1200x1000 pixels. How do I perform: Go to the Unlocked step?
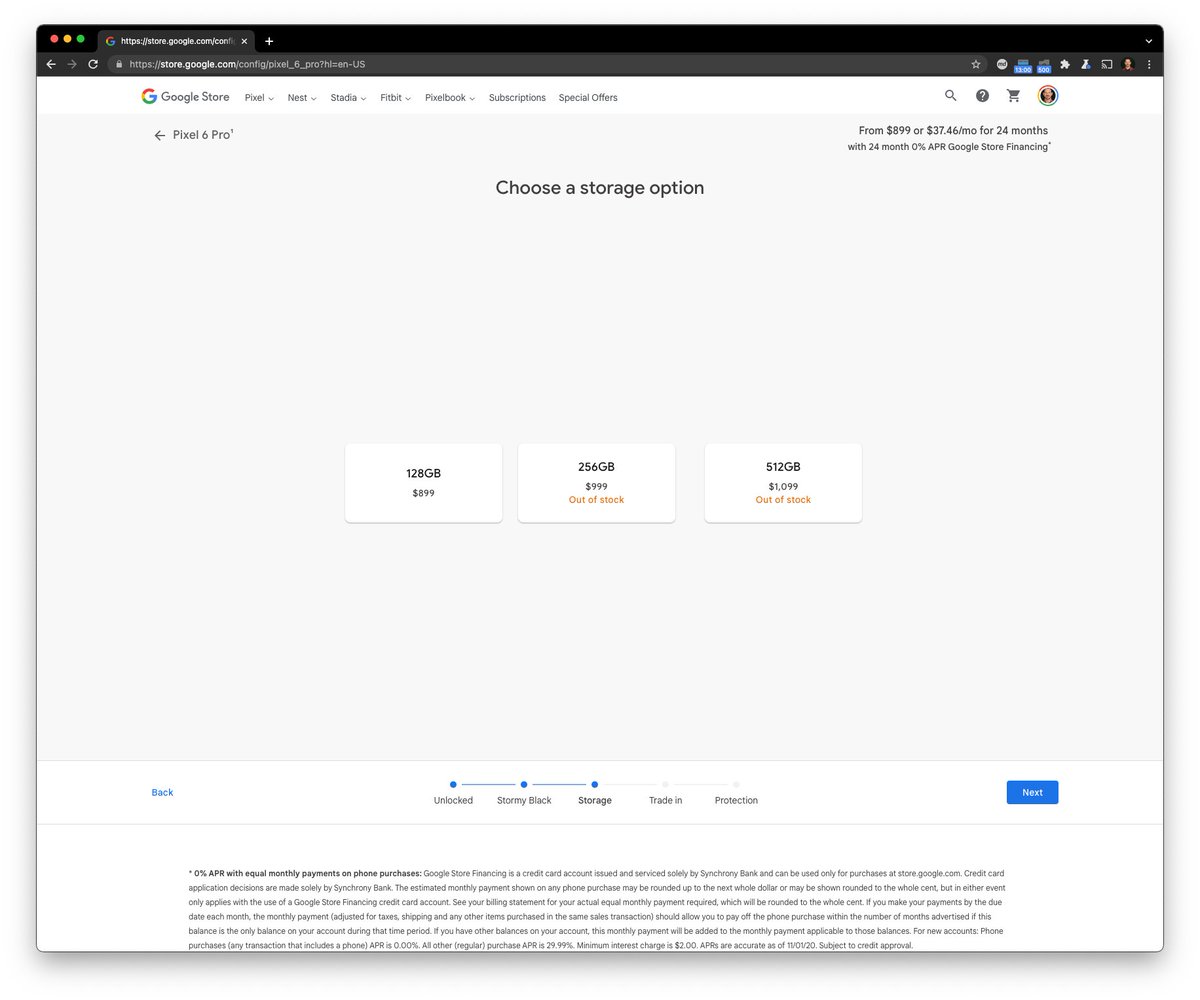pos(453,792)
